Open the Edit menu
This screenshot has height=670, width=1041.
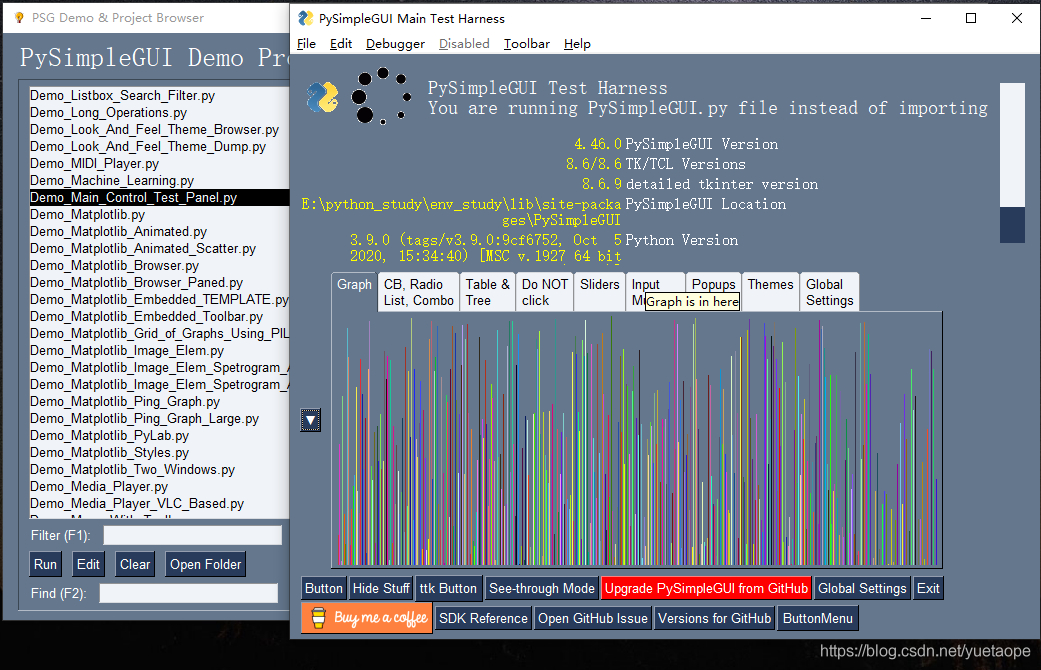pyautogui.click(x=341, y=44)
